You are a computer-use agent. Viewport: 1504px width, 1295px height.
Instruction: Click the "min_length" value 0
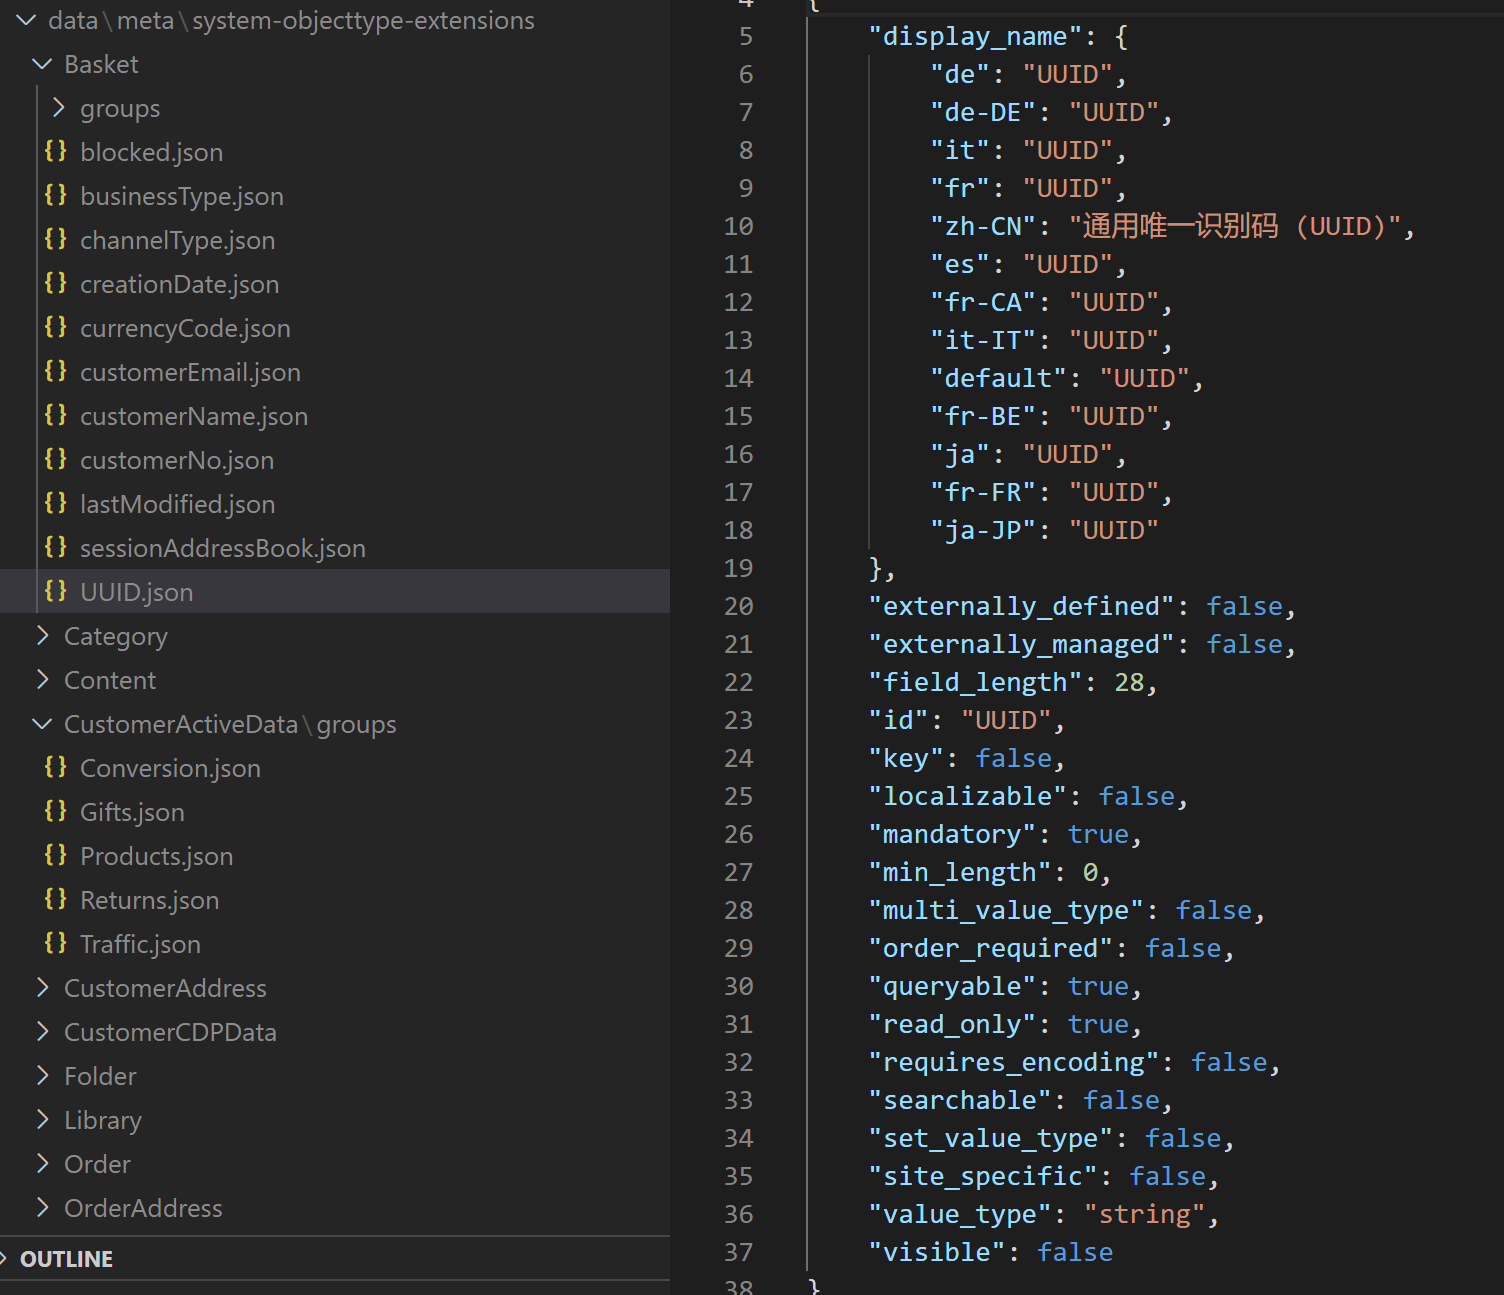1090,872
